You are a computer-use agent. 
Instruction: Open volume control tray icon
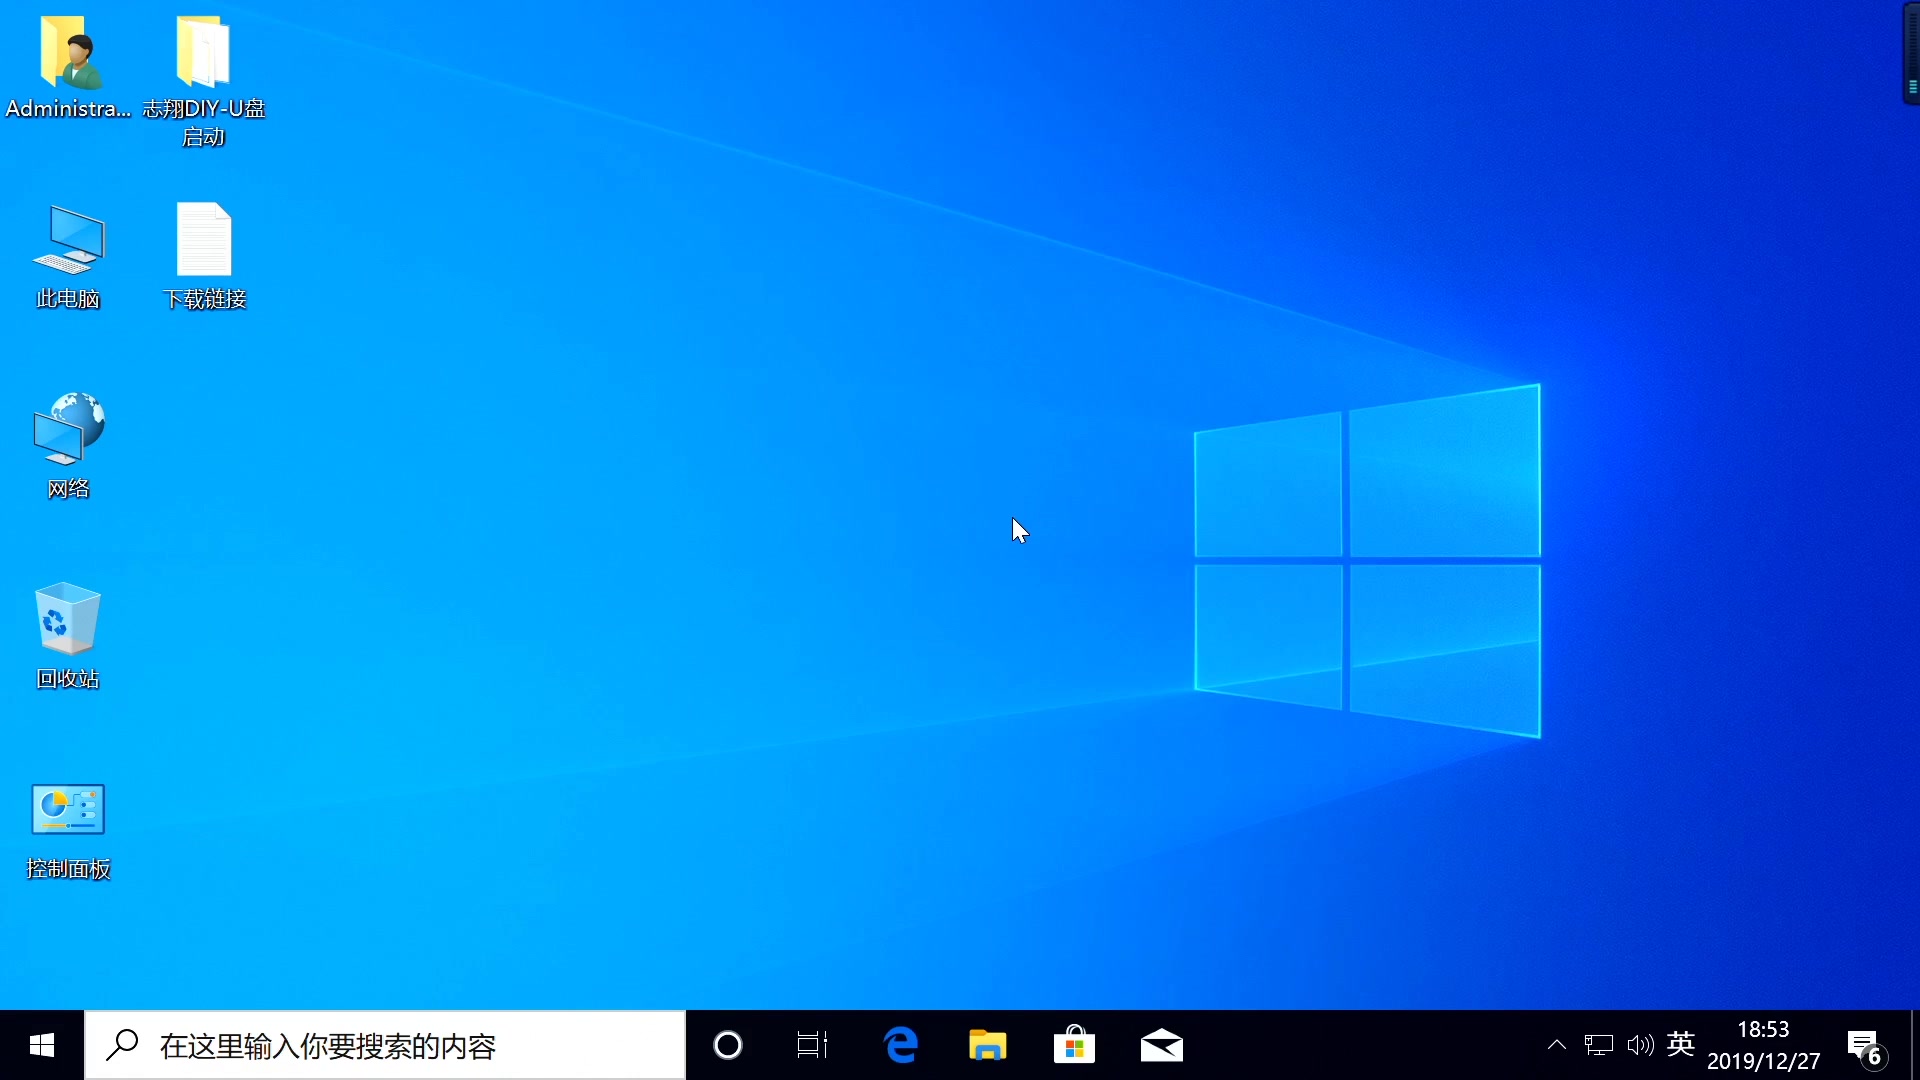(x=1640, y=1045)
